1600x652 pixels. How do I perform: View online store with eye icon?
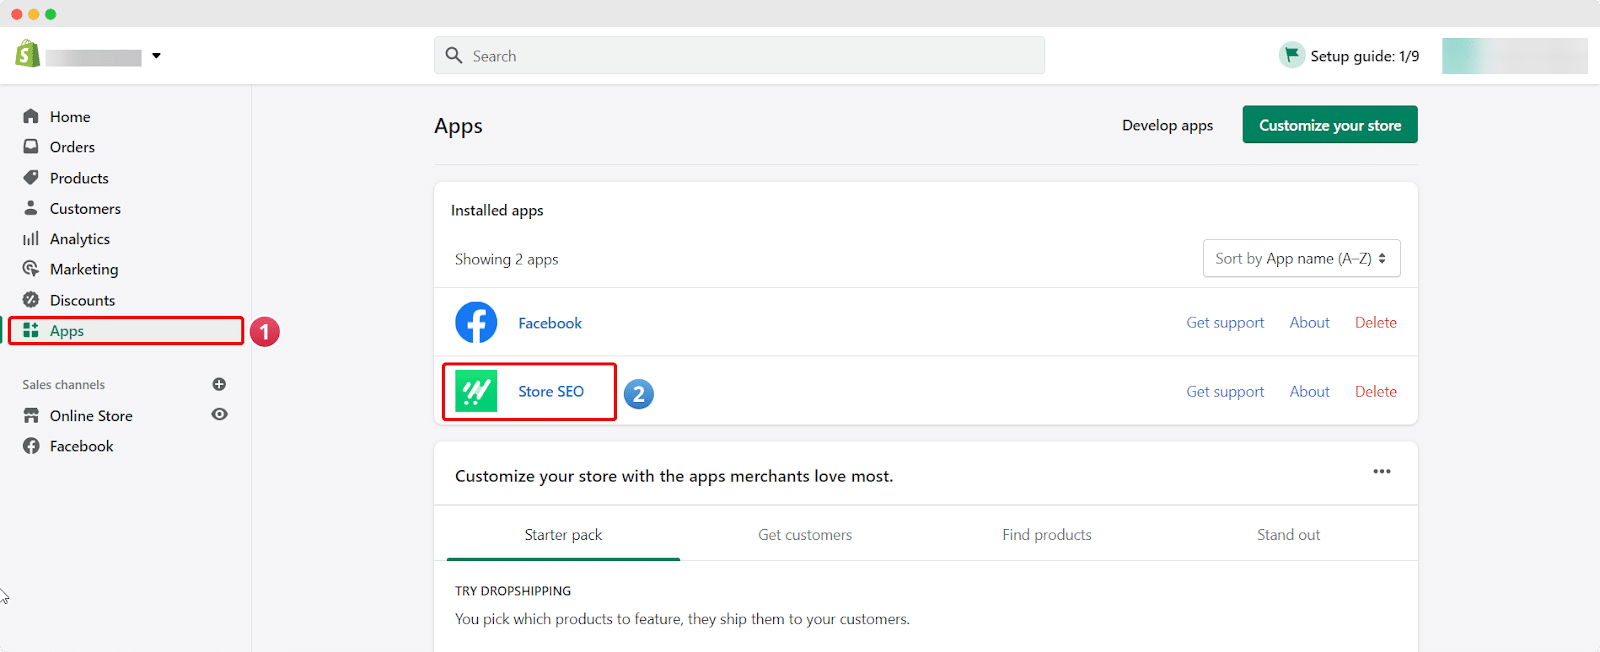(219, 414)
